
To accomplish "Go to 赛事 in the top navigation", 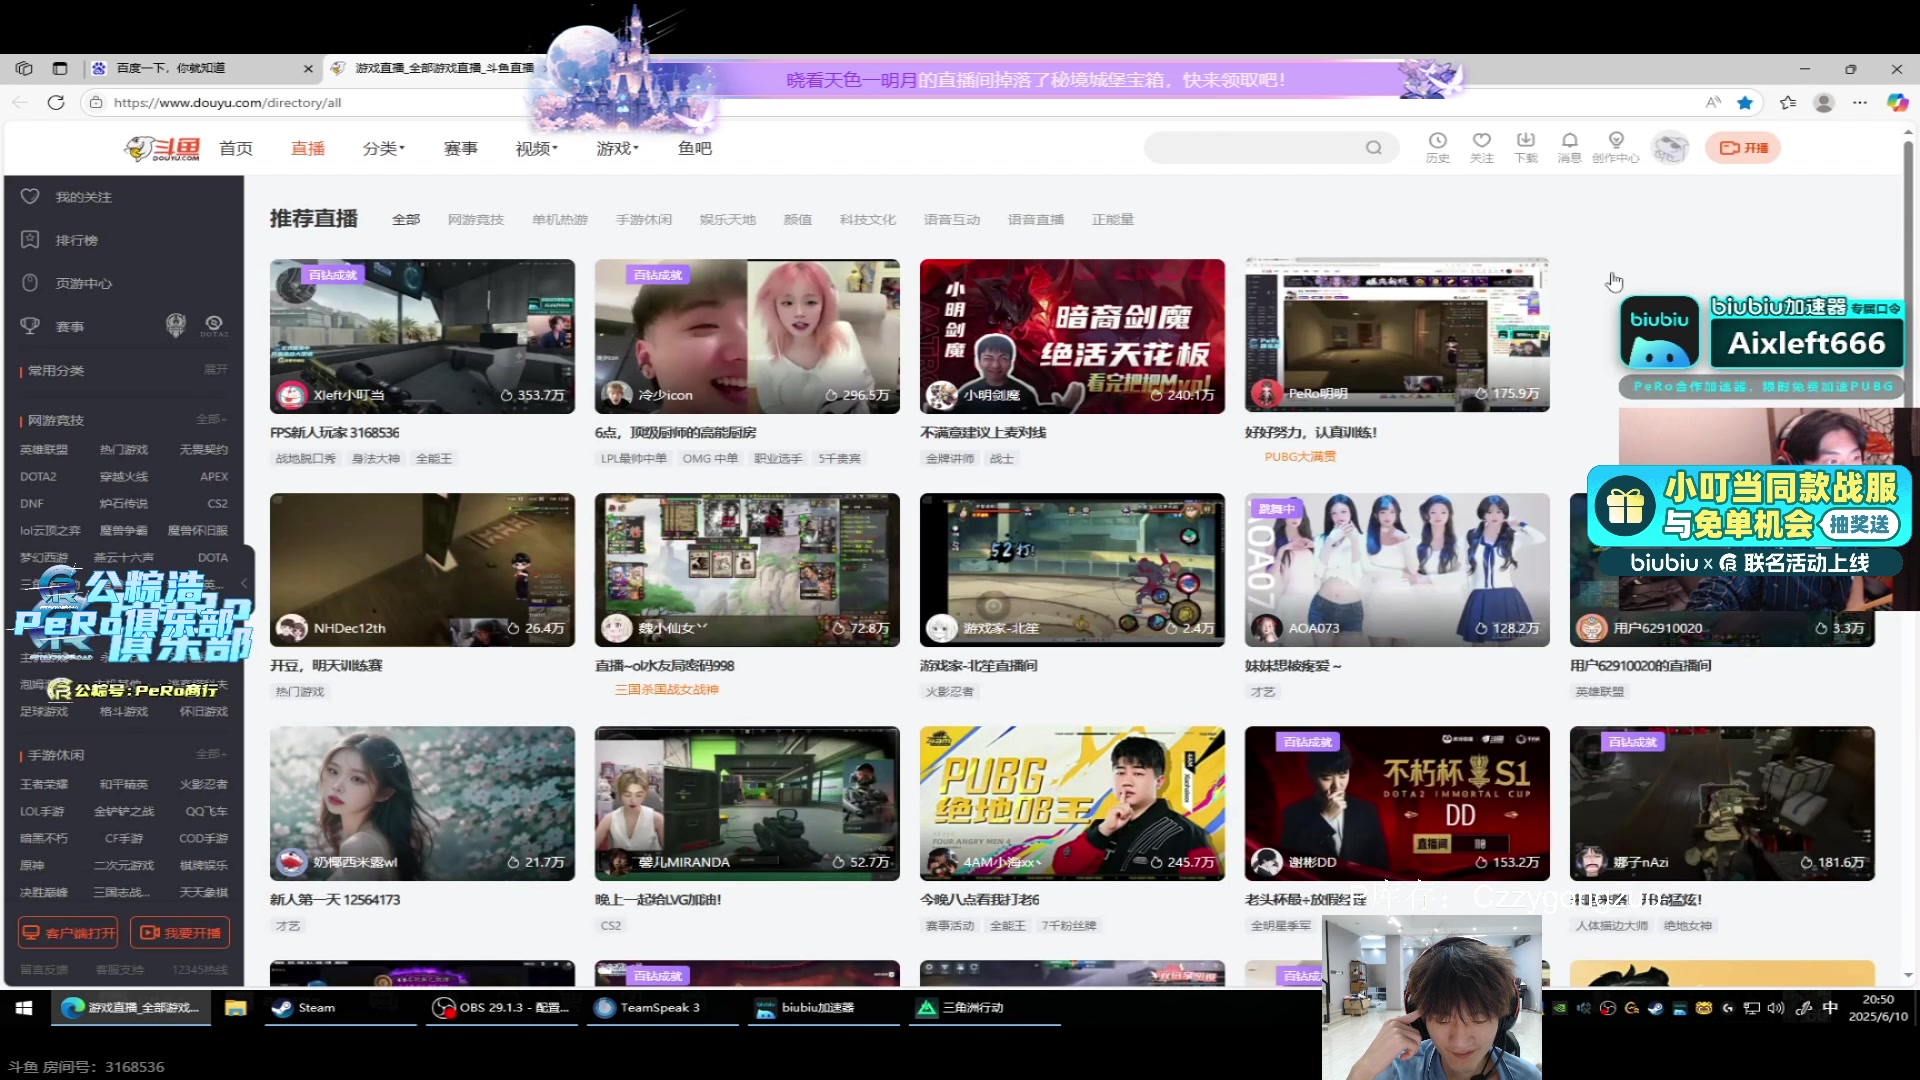I will (x=461, y=148).
